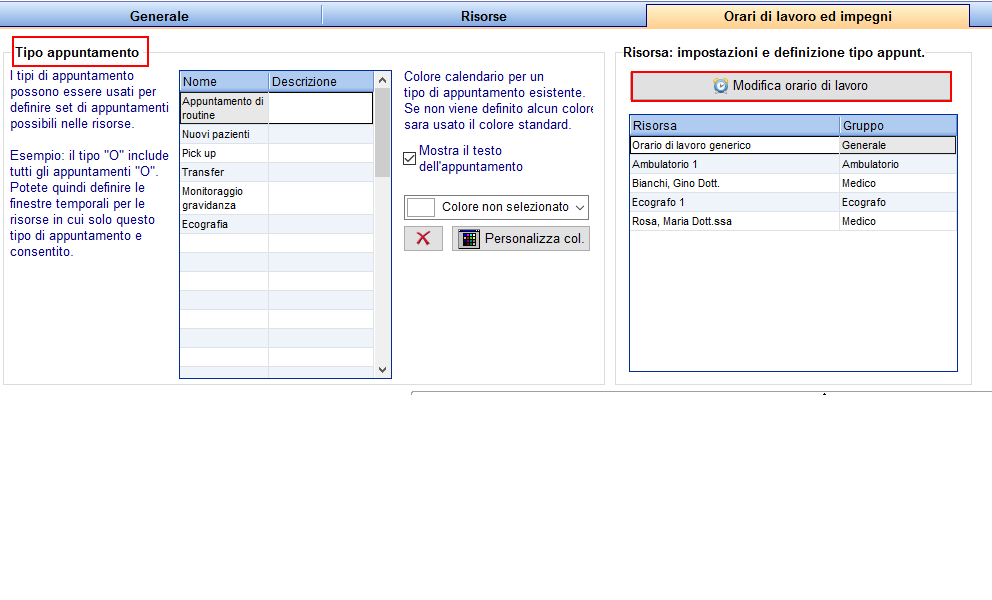The width and height of the screenshot is (992, 600).
Task: Switch to the Generale tab
Action: [159, 16]
